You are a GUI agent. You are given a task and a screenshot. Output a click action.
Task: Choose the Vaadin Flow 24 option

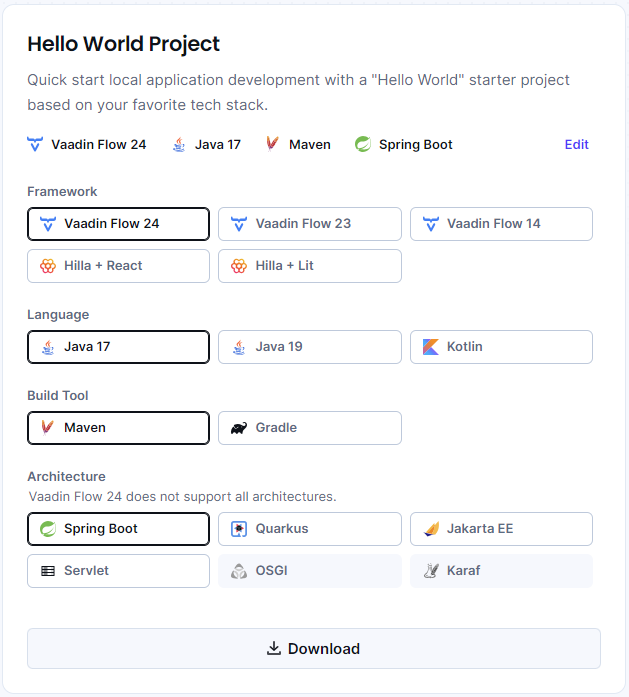pyautogui.click(x=118, y=224)
